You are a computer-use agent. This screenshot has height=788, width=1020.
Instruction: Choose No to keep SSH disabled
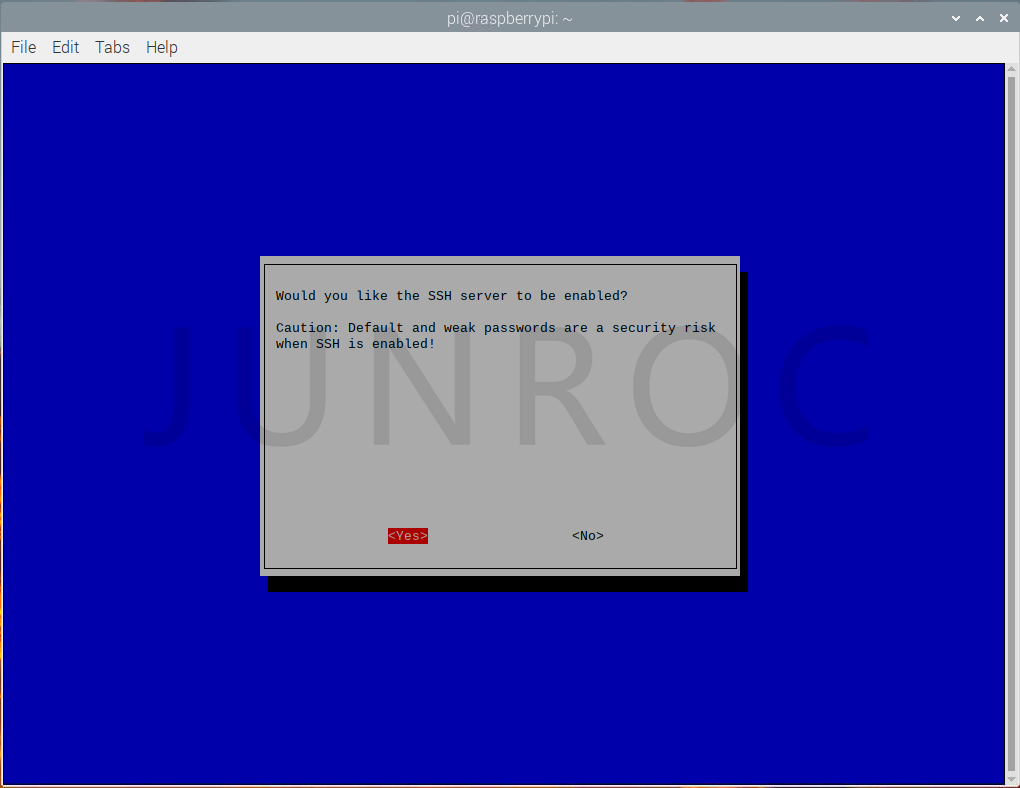coord(587,536)
